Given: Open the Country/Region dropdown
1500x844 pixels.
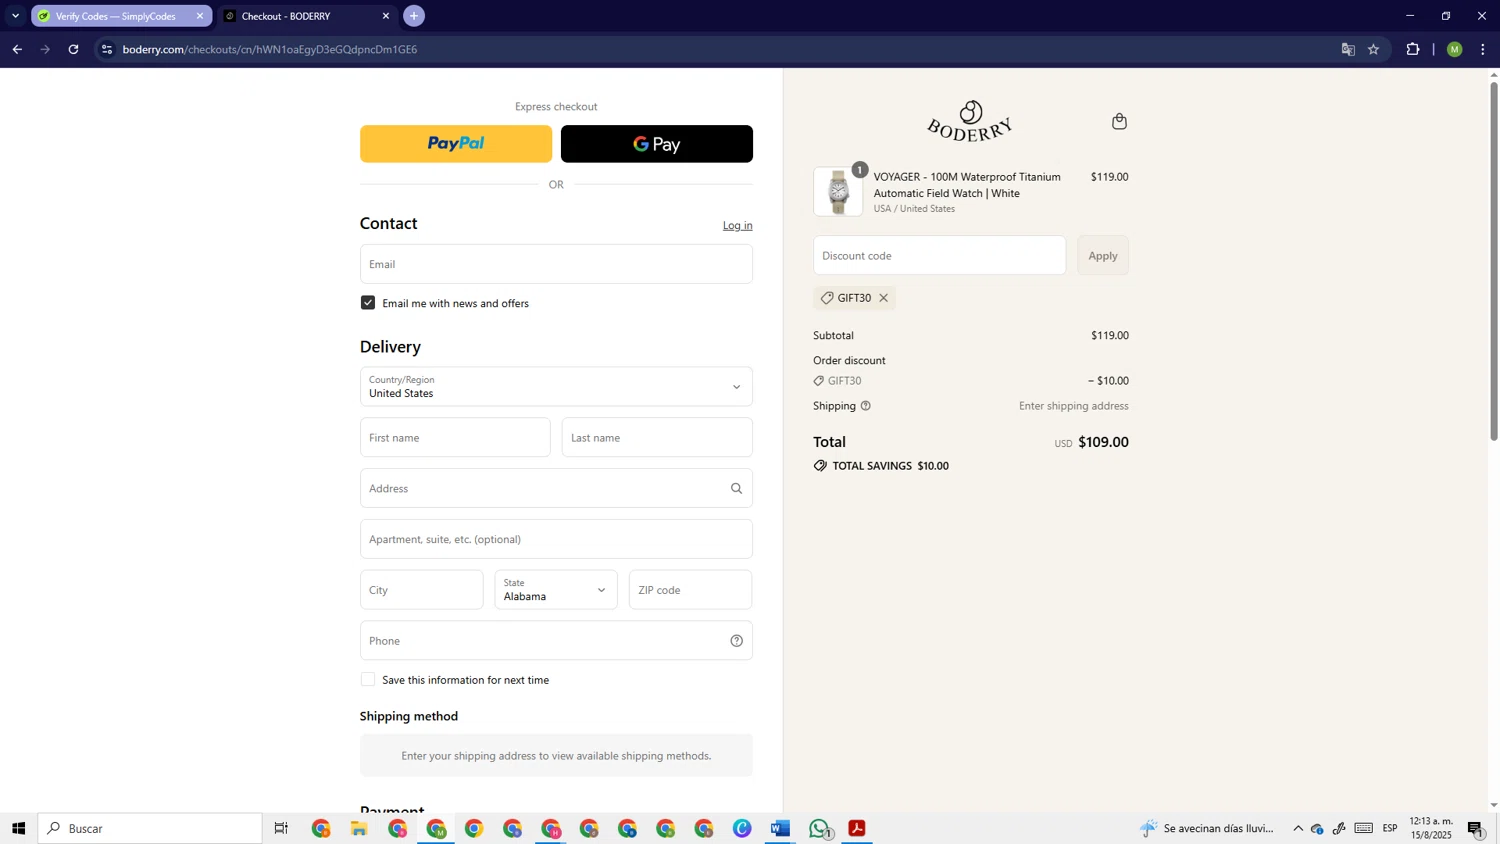Looking at the screenshot, I should tap(556, 387).
